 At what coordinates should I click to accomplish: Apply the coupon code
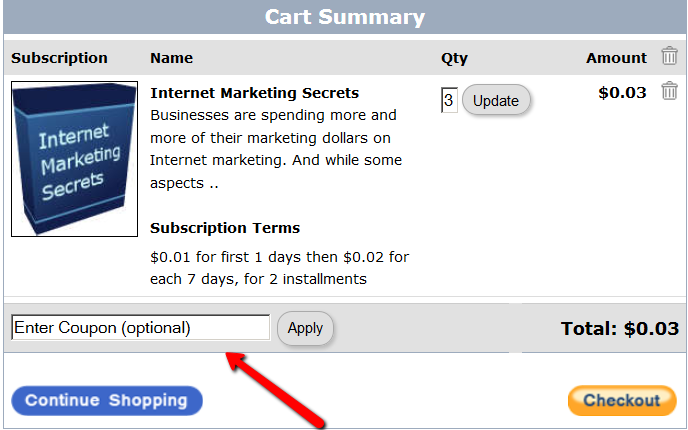pyautogui.click(x=305, y=328)
